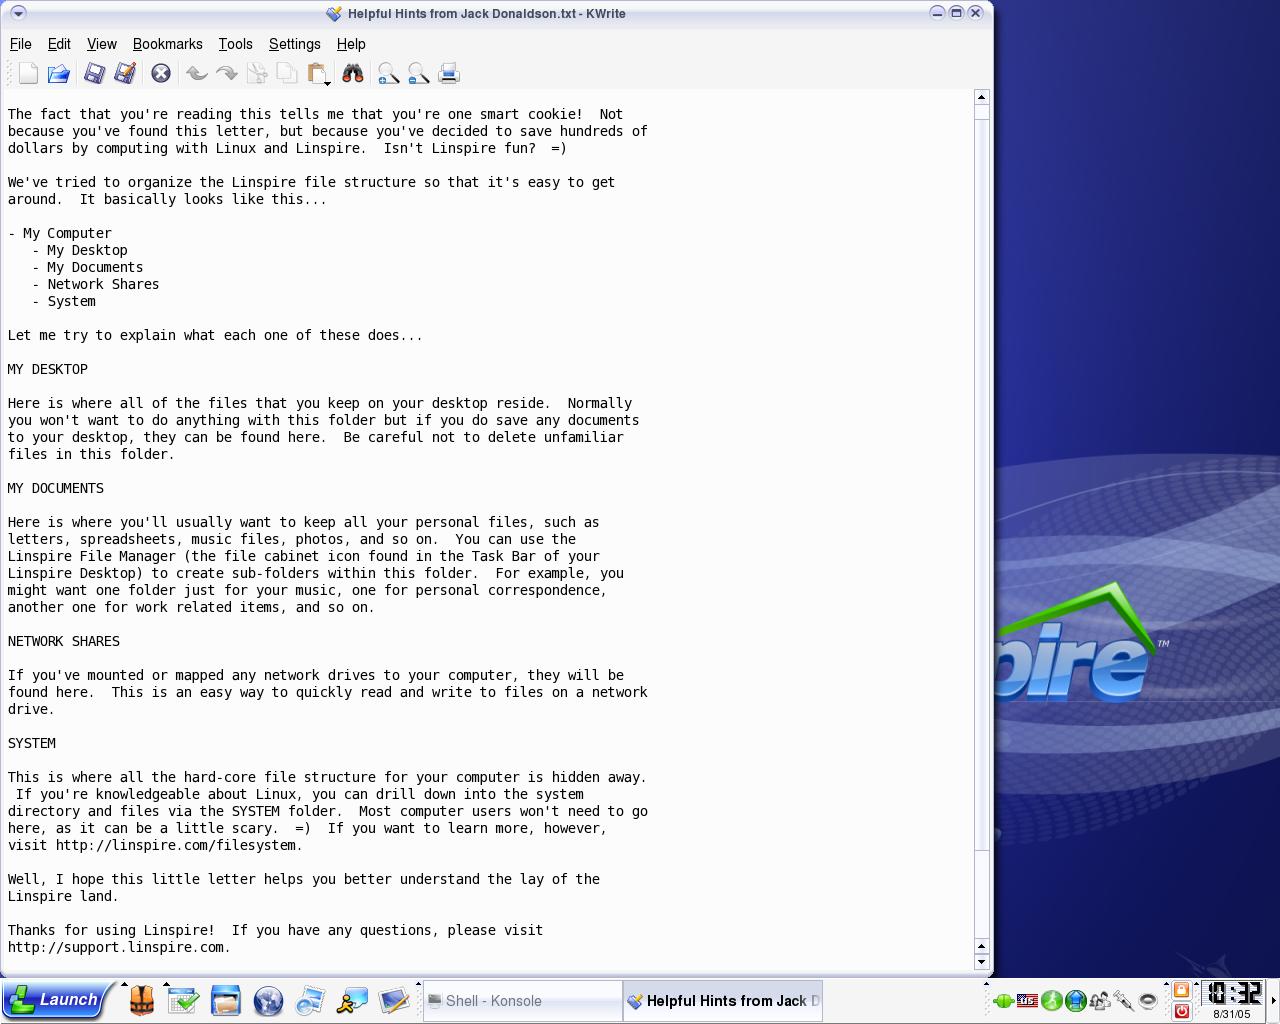The height and width of the screenshot is (1024, 1280).
Task: Open the File menu
Action: point(20,44)
